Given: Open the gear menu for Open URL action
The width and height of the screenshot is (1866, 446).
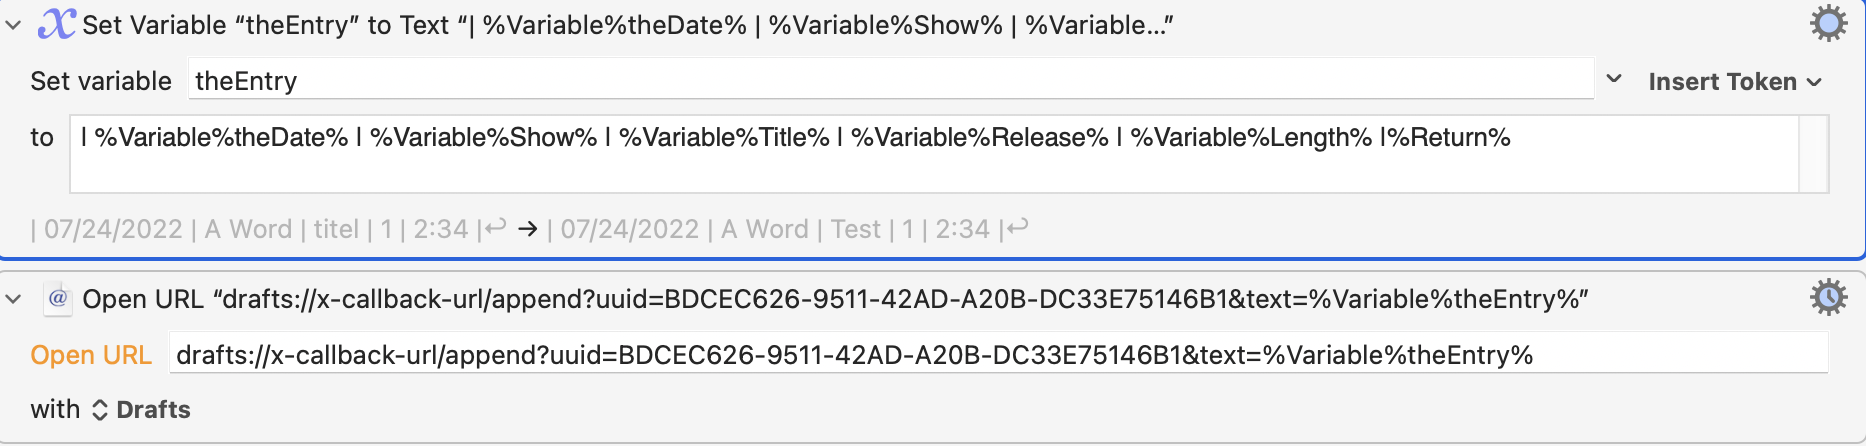Looking at the screenshot, I should (1828, 298).
